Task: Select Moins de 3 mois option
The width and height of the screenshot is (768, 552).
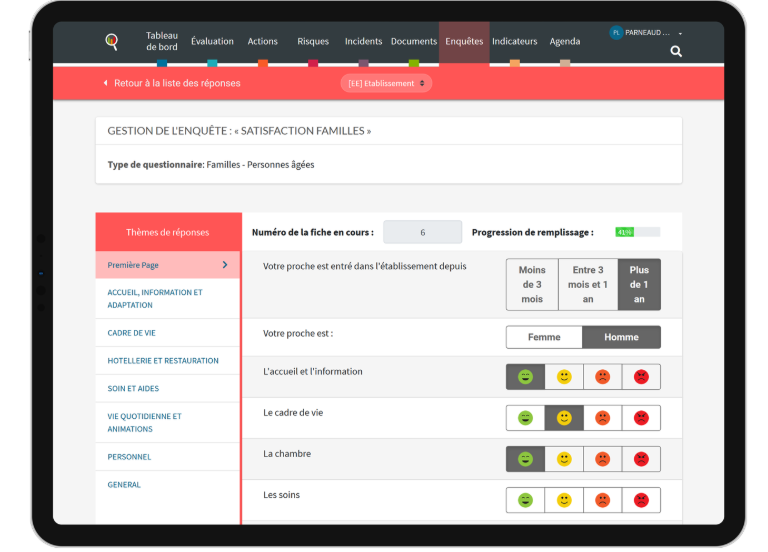Action: point(532,284)
